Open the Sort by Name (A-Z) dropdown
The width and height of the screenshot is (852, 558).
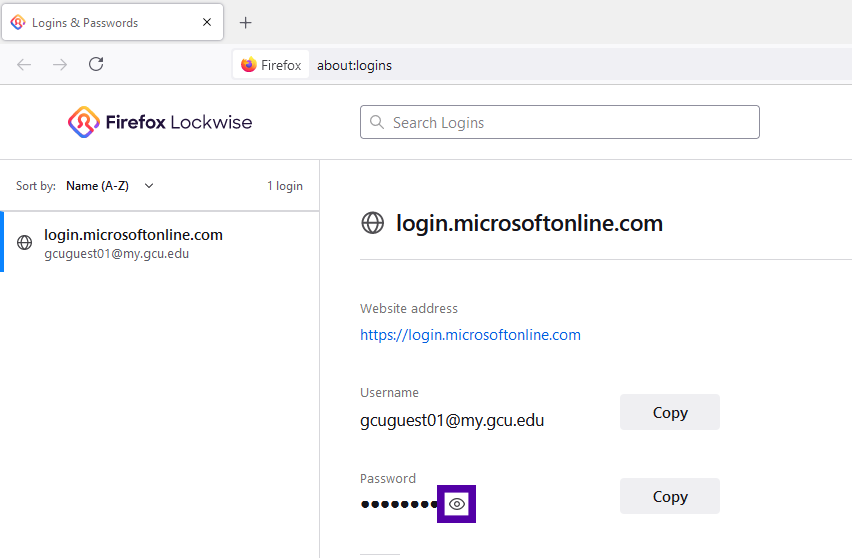pyautogui.click(x=110, y=186)
